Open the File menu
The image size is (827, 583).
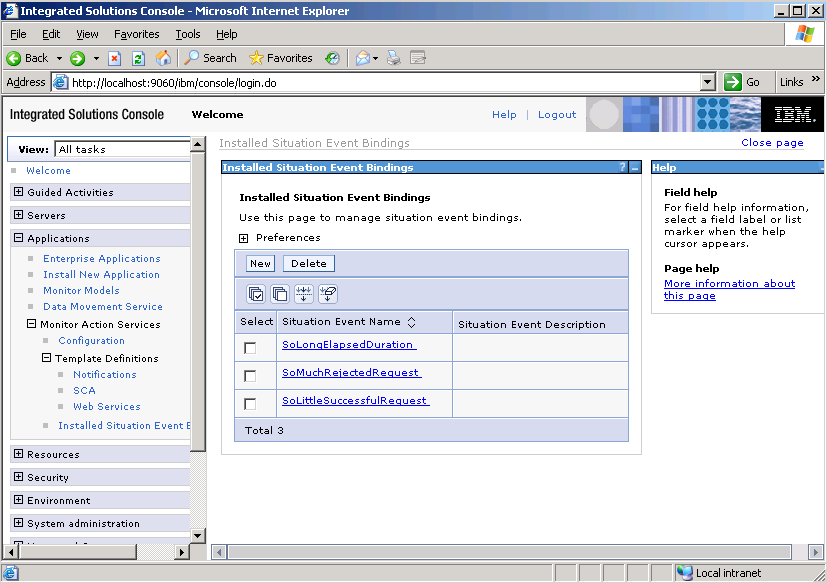pos(18,34)
